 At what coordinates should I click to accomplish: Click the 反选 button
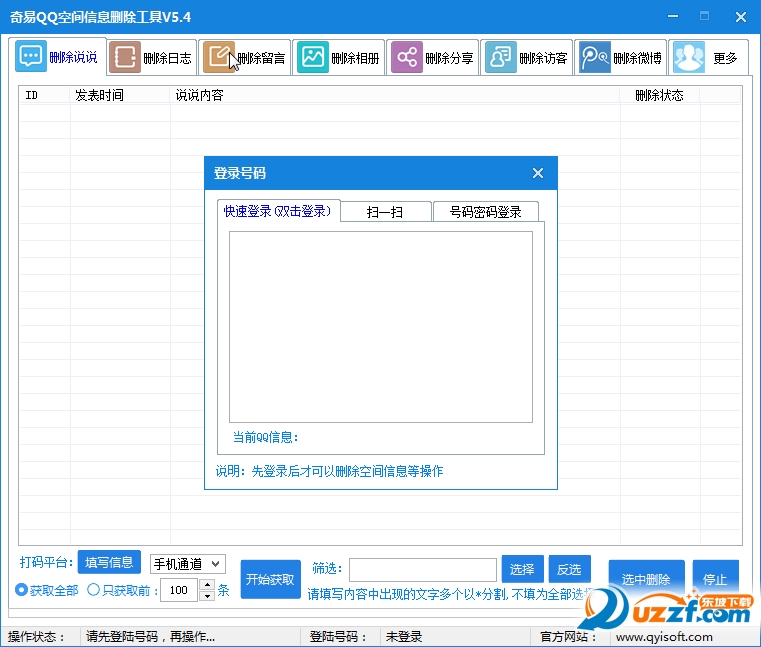pos(569,569)
